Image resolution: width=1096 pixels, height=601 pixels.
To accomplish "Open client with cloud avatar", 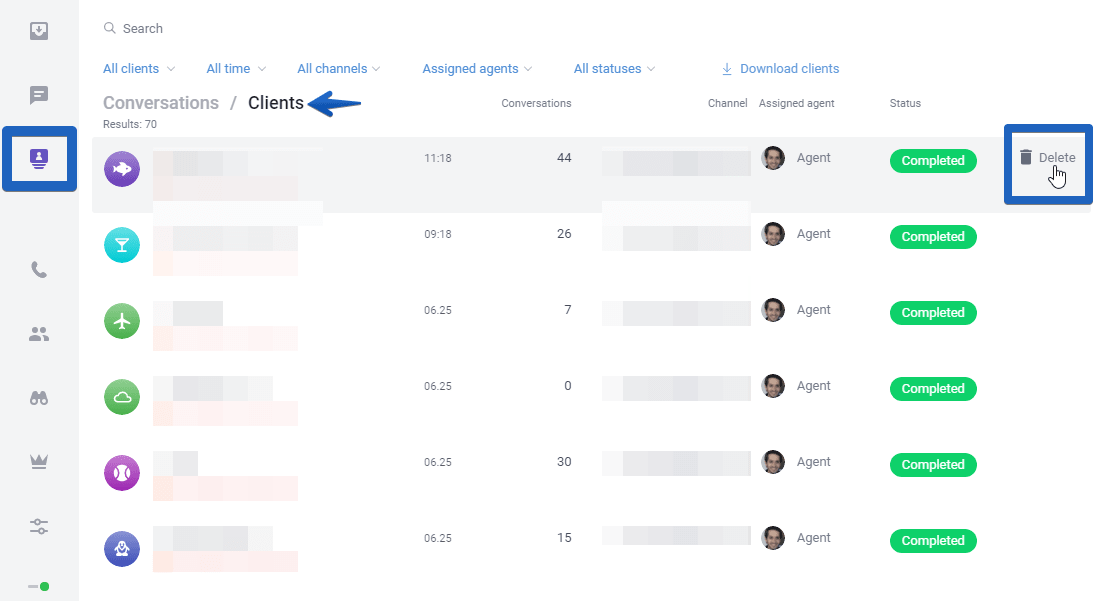I will coord(122,397).
